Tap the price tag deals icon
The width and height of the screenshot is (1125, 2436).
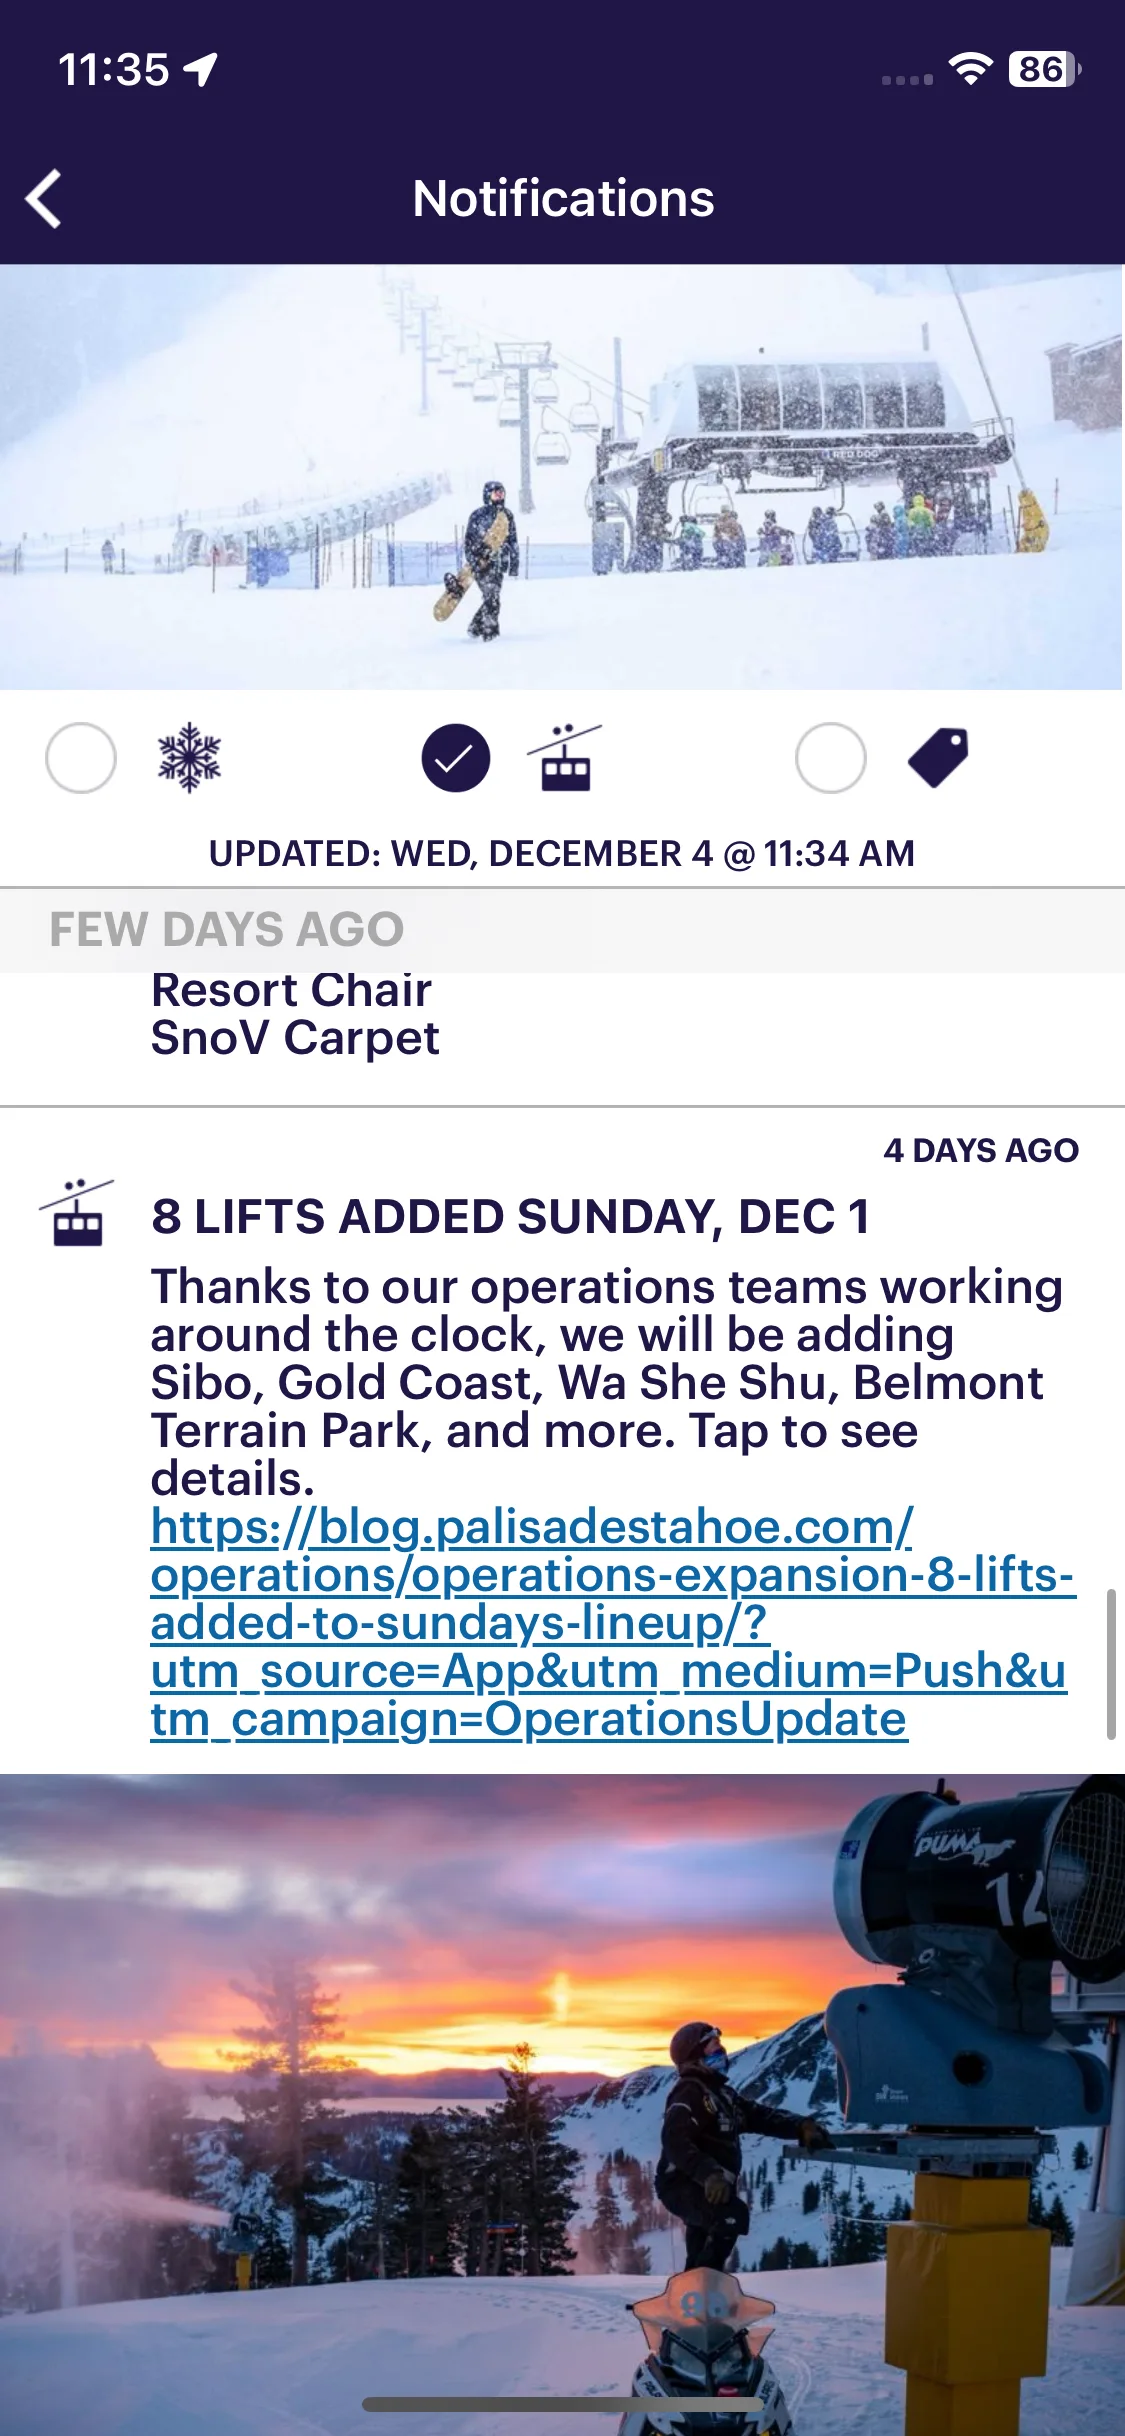pos(938,758)
